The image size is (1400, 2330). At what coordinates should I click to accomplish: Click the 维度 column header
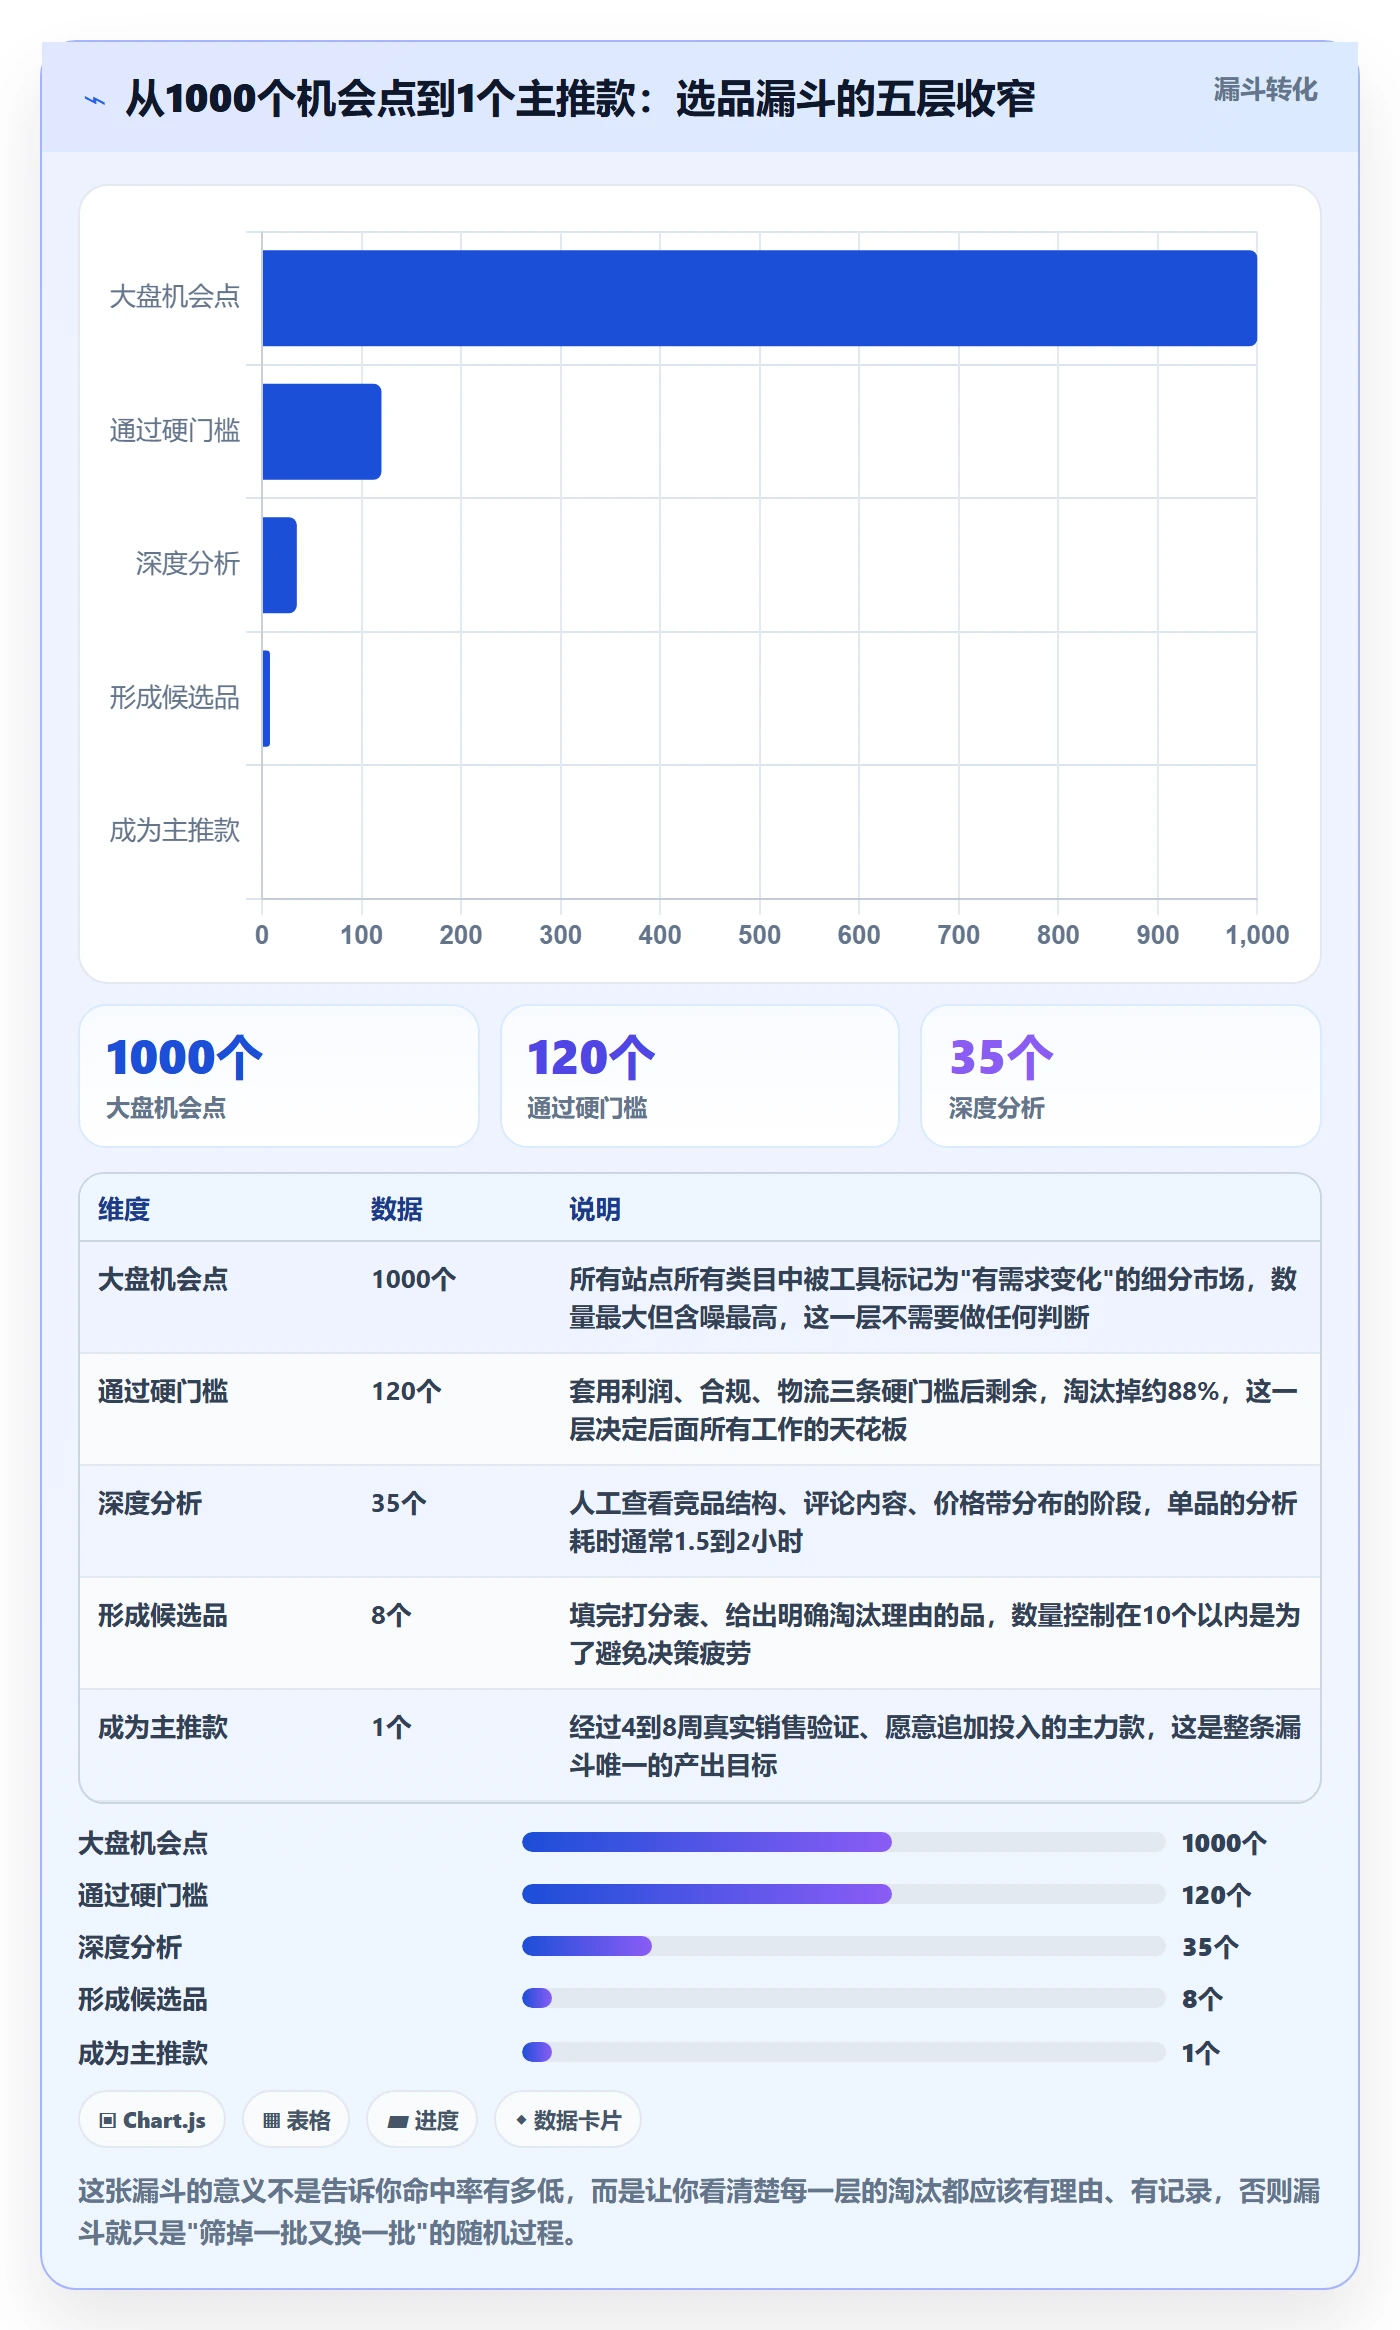[124, 1209]
